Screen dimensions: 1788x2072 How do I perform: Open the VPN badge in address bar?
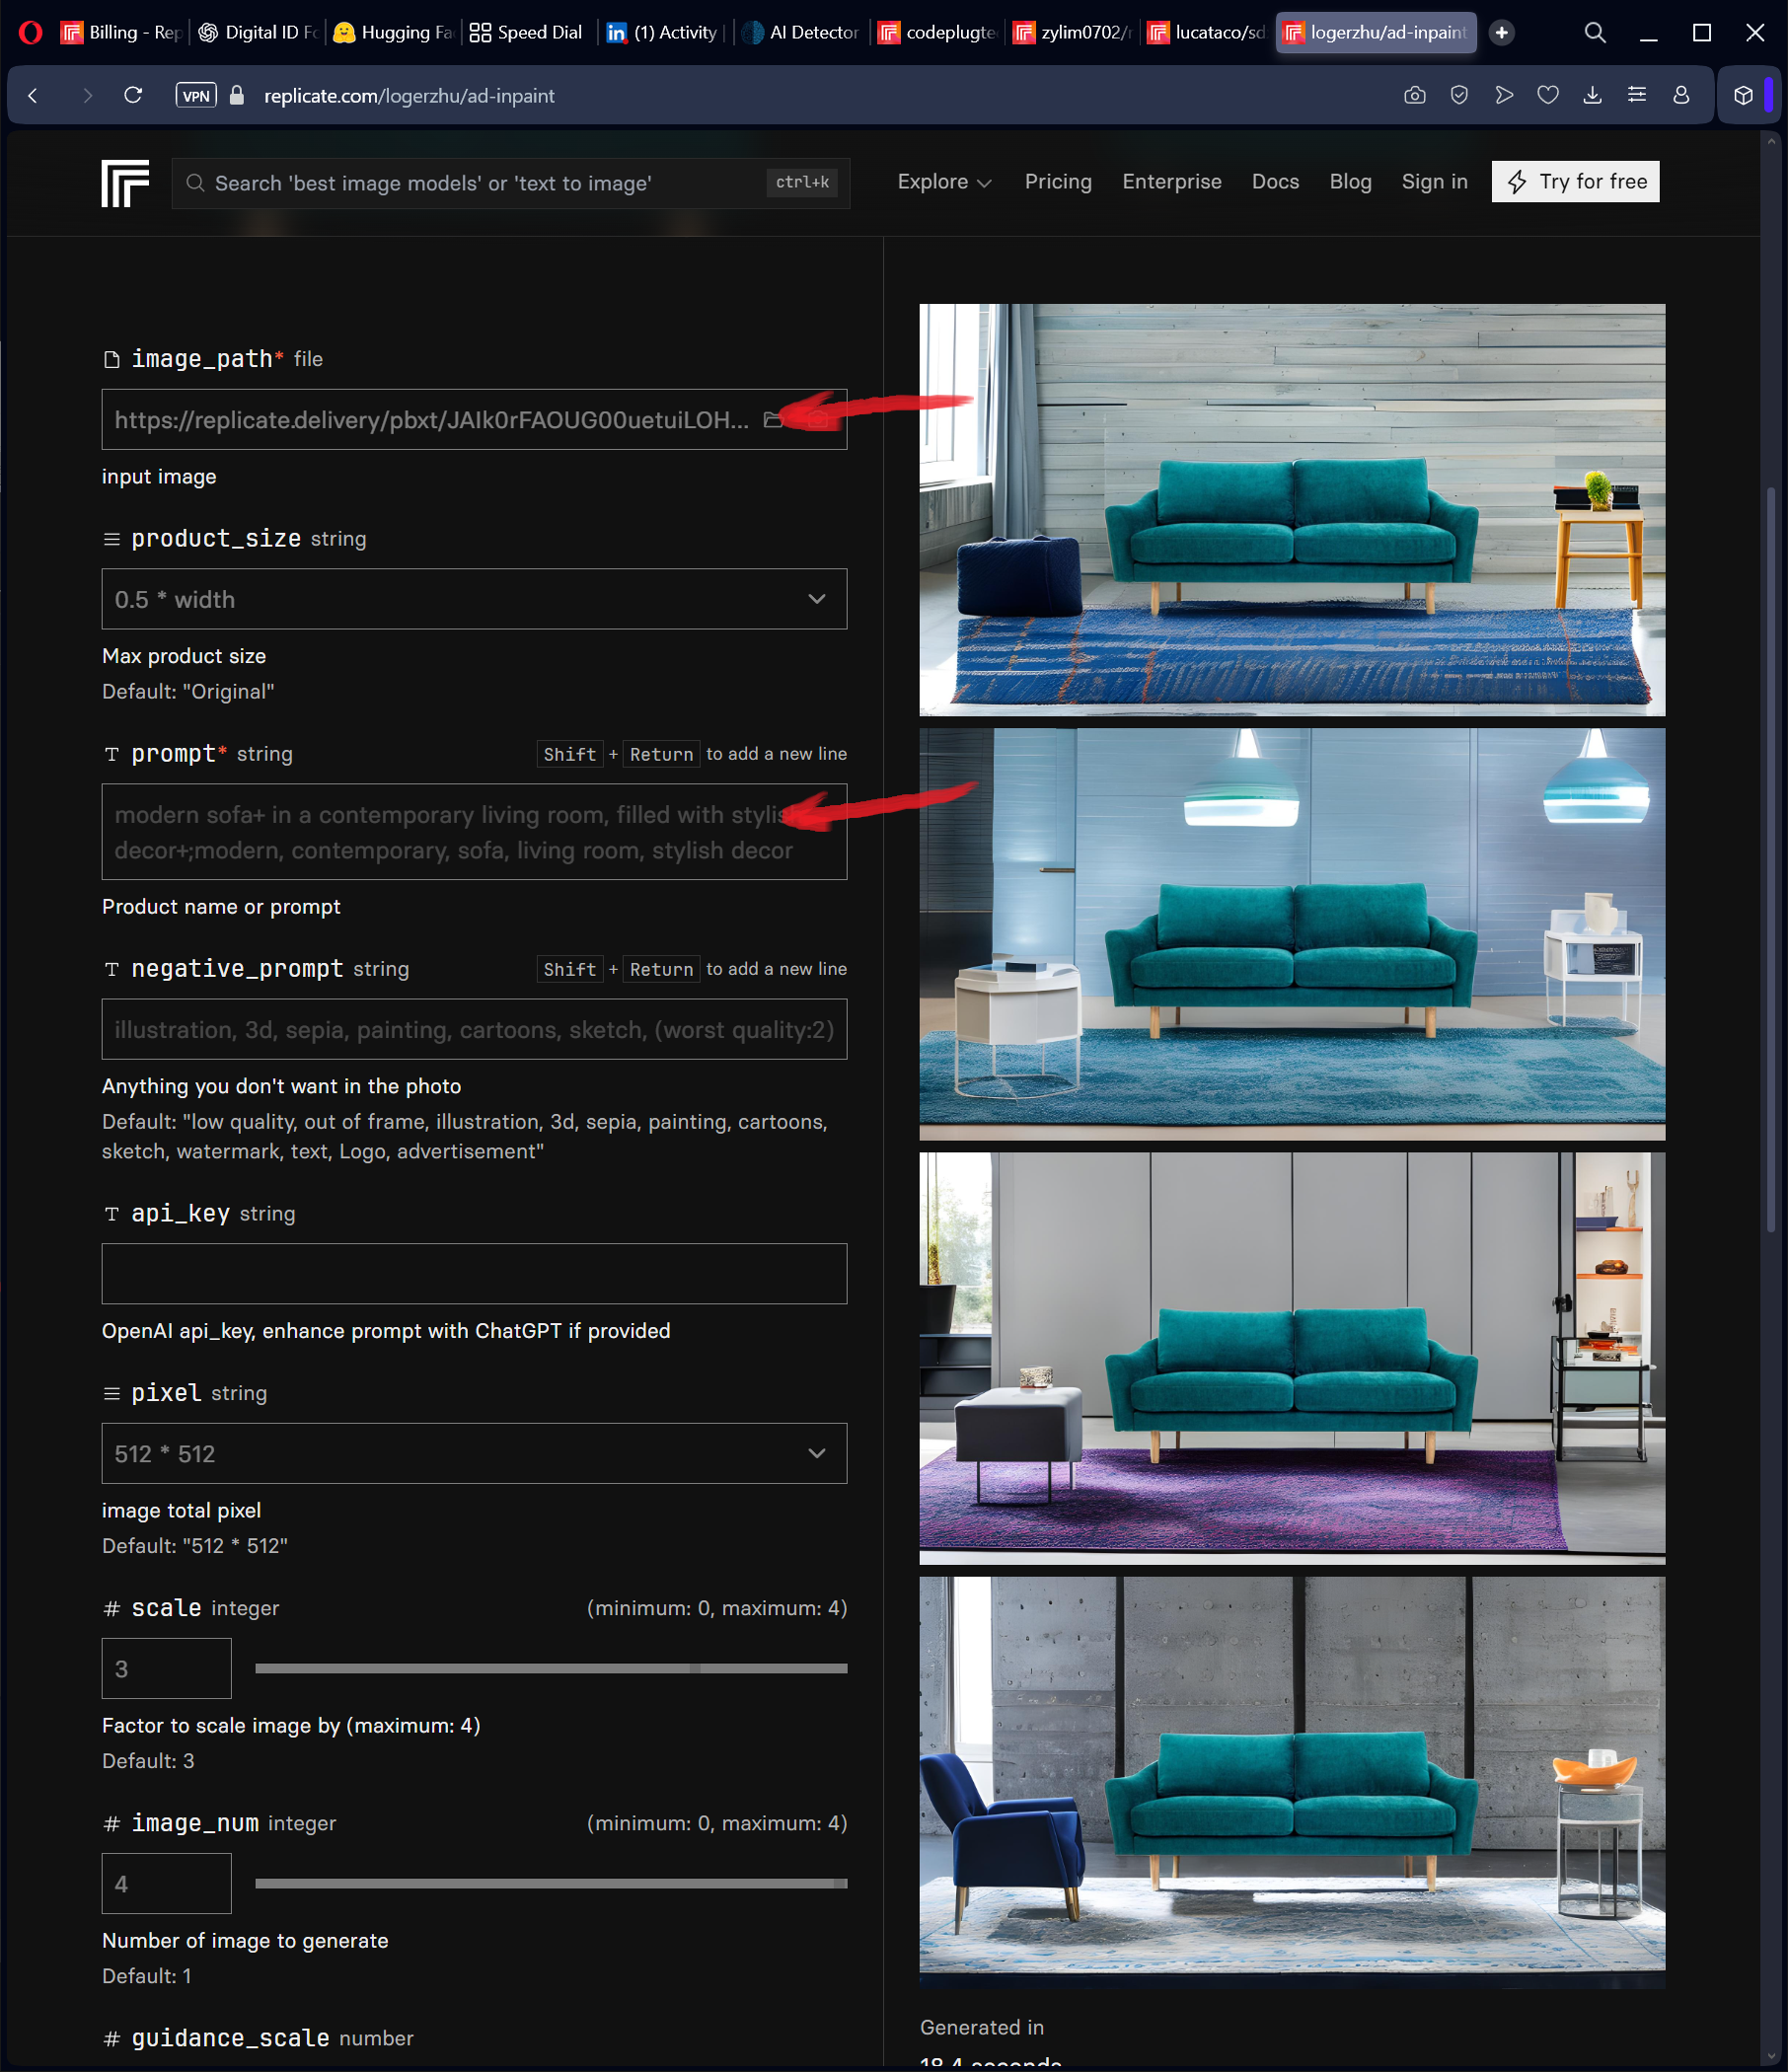tap(196, 96)
